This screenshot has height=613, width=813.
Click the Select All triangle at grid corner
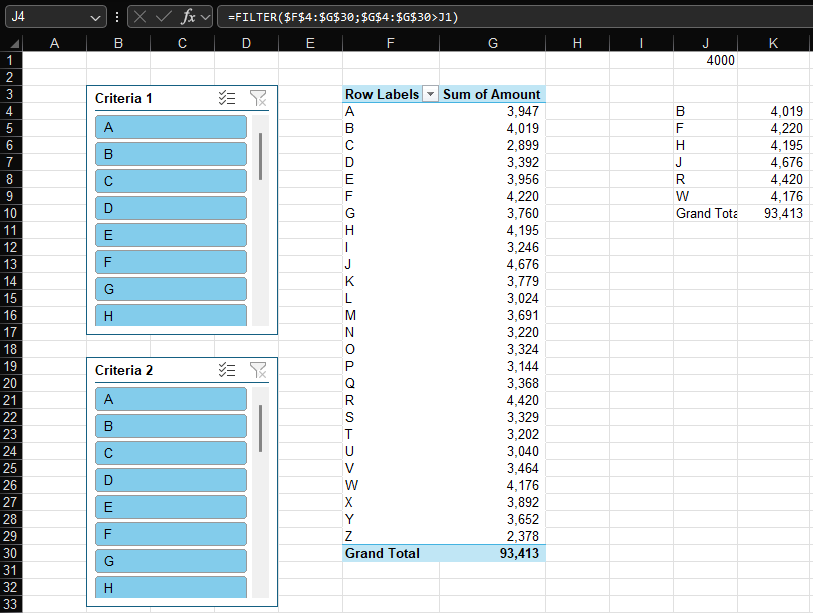(13, 42)
